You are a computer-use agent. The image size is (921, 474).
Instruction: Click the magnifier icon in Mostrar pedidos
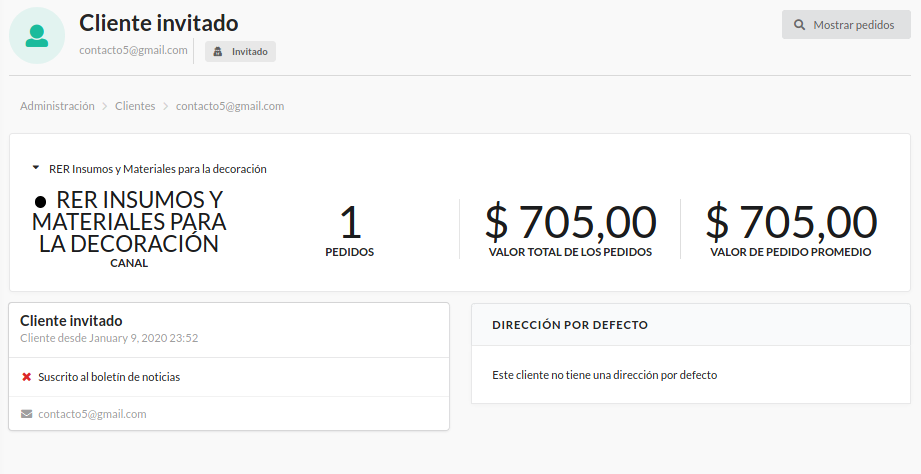click(x=799, y=25)
